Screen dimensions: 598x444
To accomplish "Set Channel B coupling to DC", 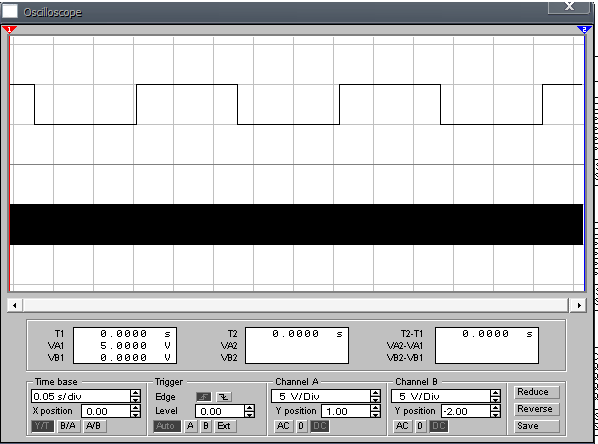I will click(439, 426).
